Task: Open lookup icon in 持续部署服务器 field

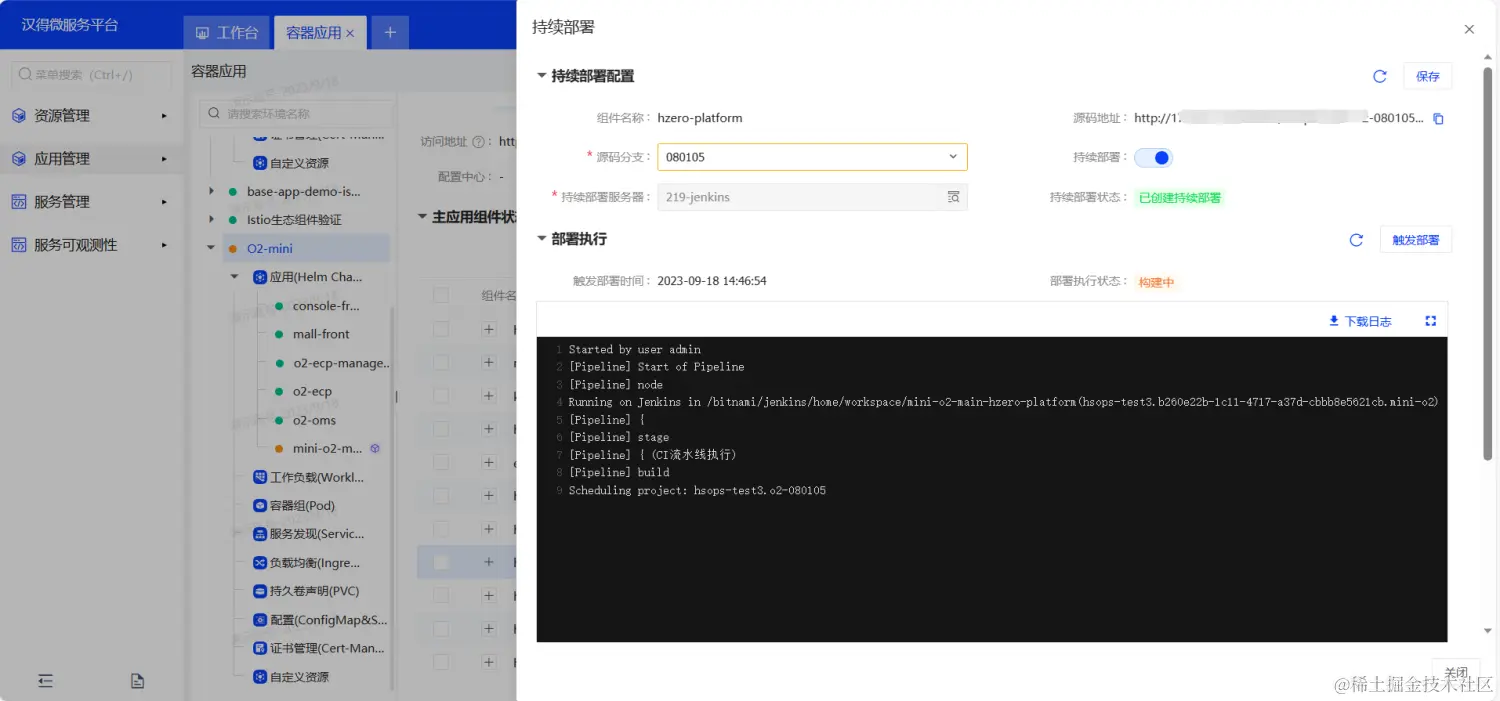Action: click(953, 197)
